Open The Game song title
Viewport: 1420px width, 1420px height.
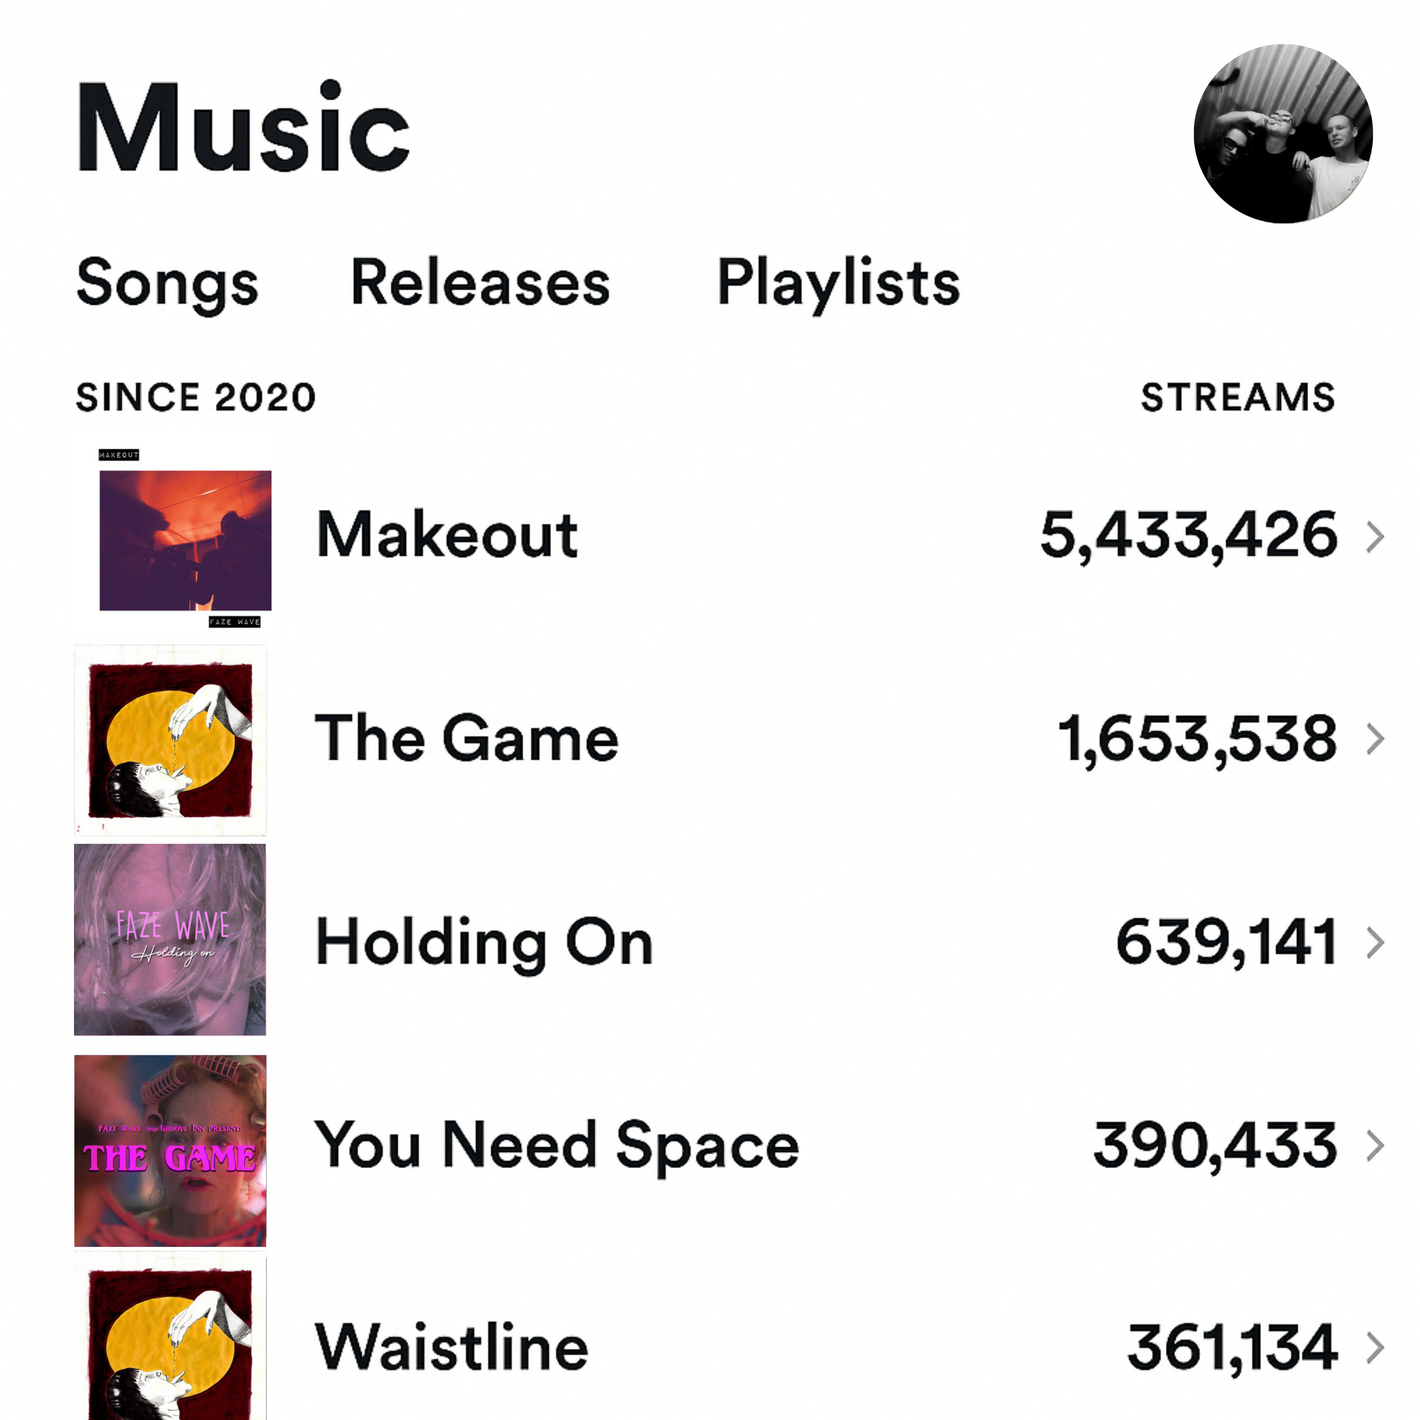click(x=467, y=739)
